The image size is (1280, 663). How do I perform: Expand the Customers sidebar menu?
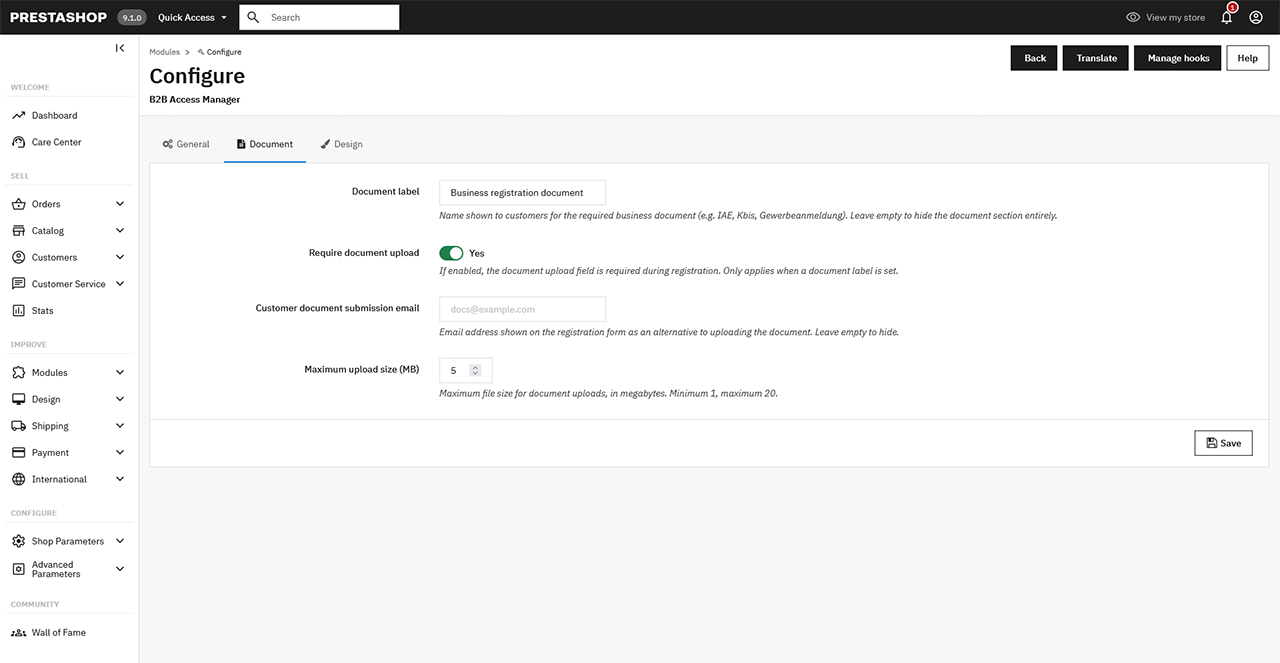[54, 257]
